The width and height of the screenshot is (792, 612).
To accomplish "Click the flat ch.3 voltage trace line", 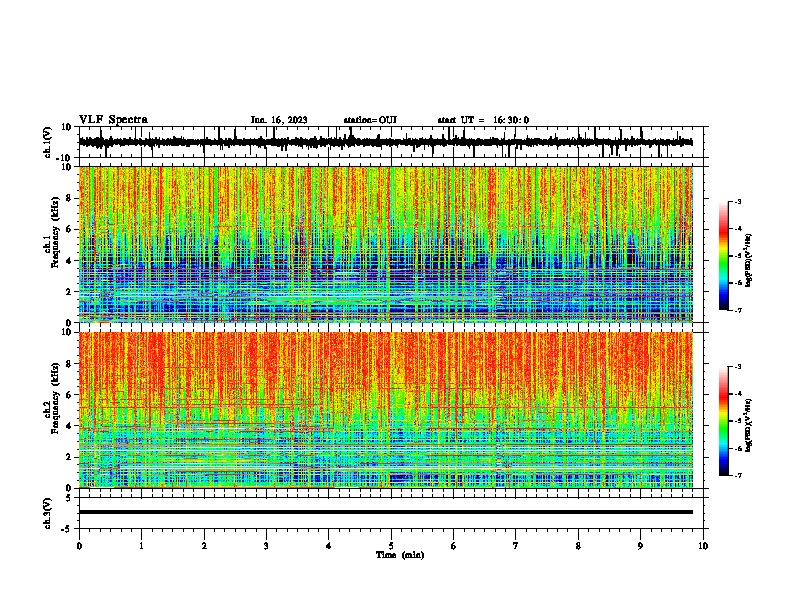I will tap(385, 512).
